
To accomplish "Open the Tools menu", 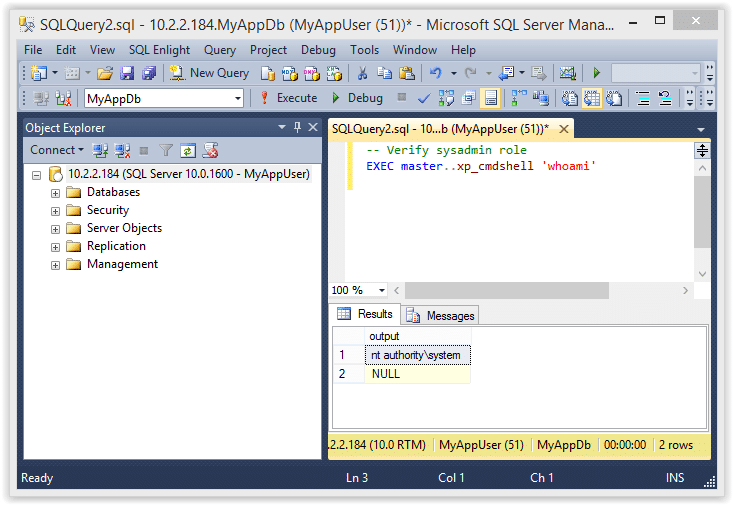I will coord(365,50).
